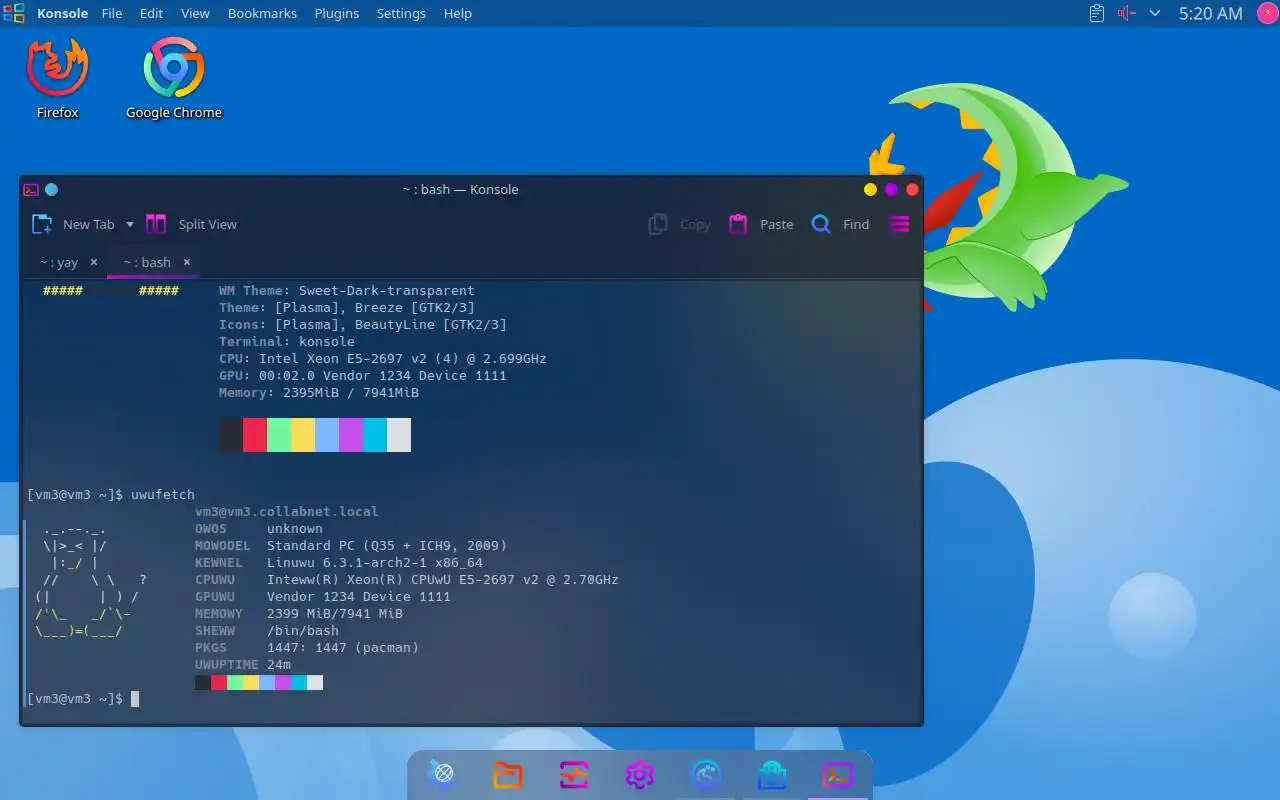Screen dimensions: 1280x800
Task: Open the New Tab dropdown arrow
Action: point(130,224)
